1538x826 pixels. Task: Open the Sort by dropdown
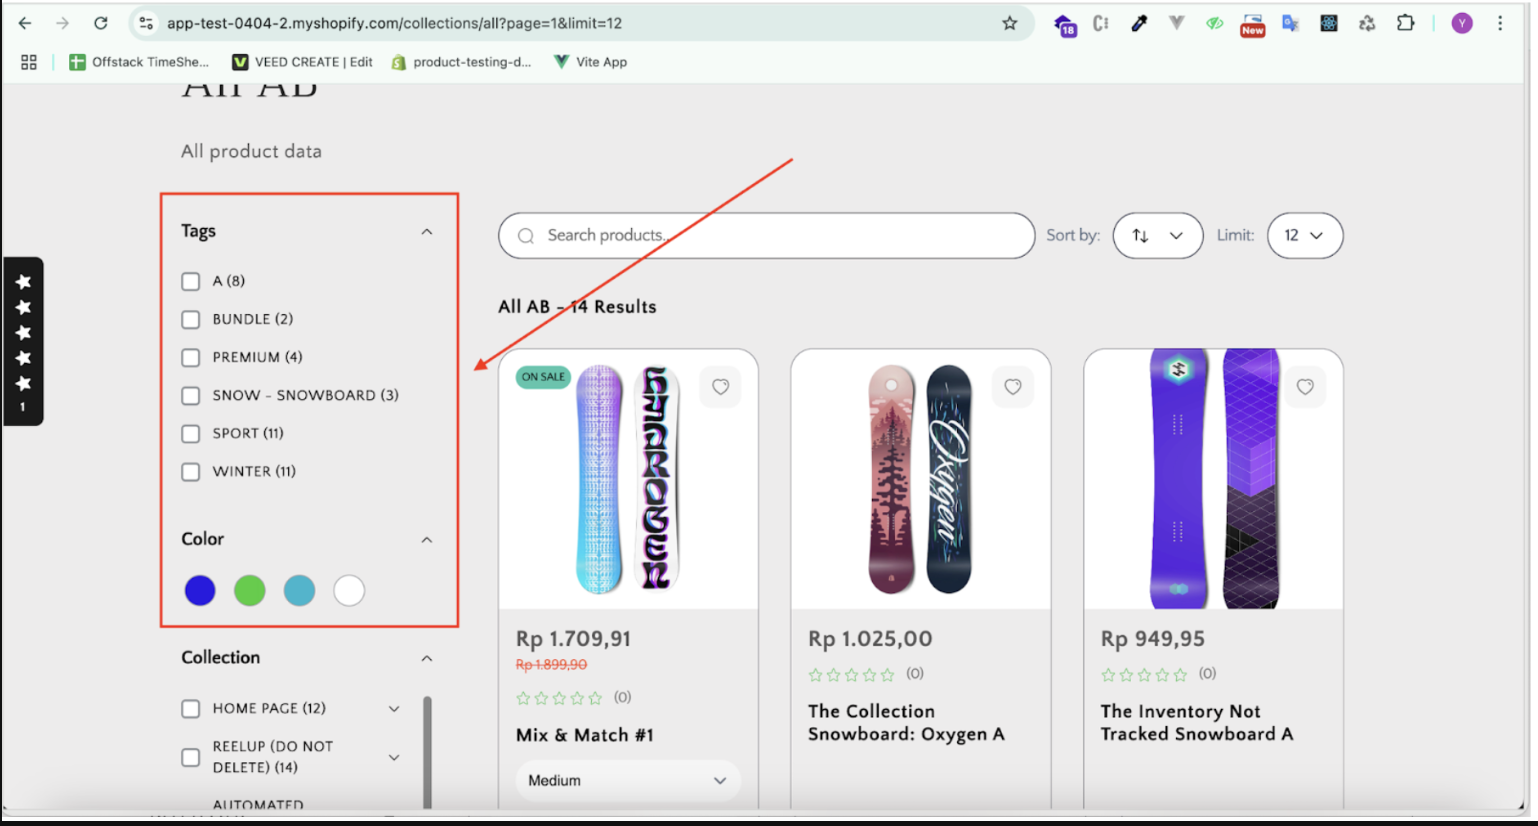[1157, 236]
